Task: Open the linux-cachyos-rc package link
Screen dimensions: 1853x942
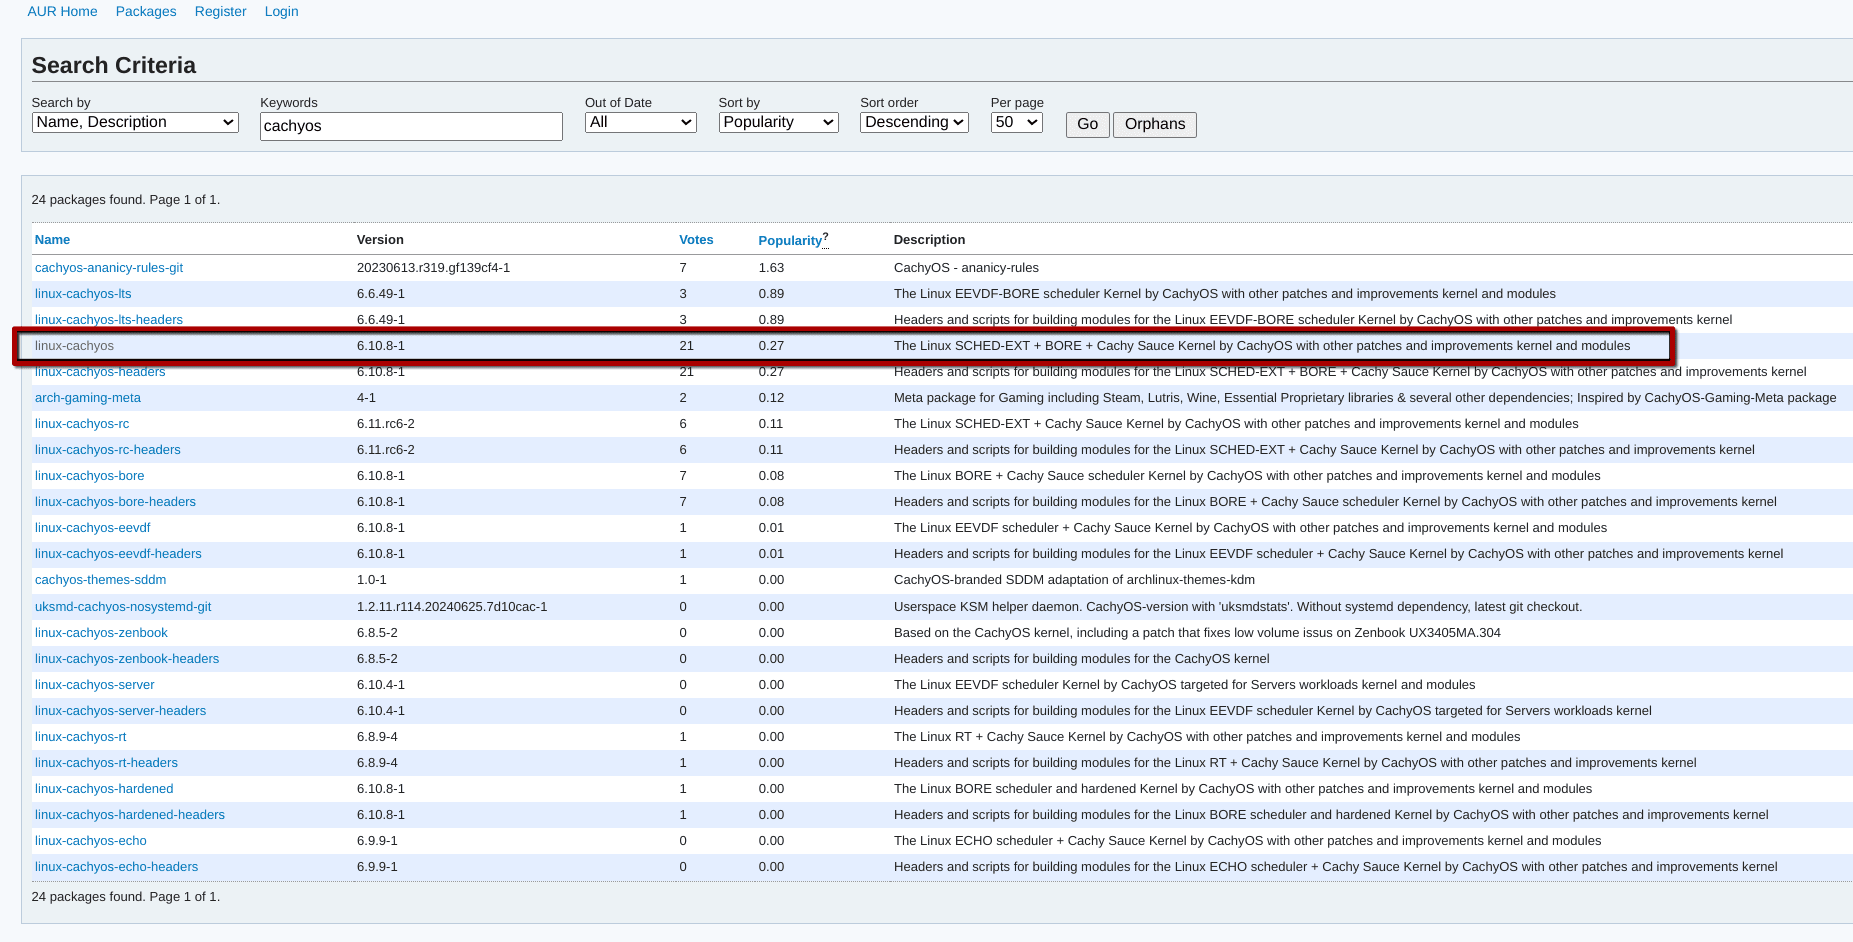Action: coord(82,424)
